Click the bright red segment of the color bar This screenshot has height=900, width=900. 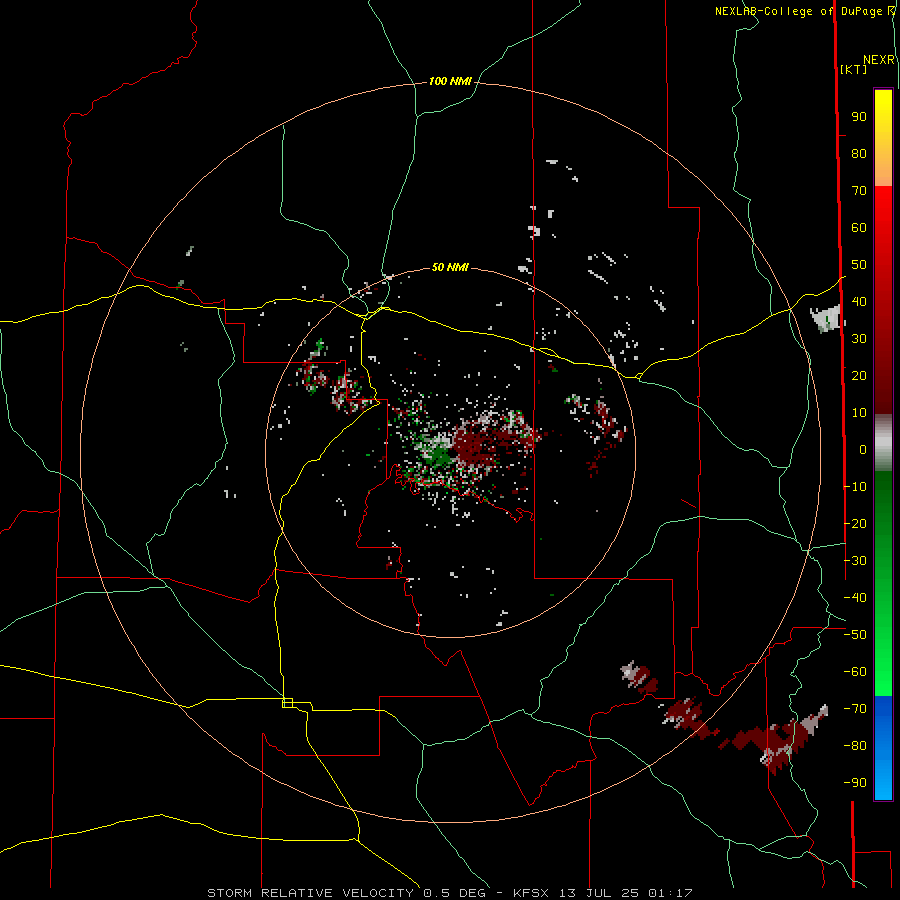[x=883, y=210]
